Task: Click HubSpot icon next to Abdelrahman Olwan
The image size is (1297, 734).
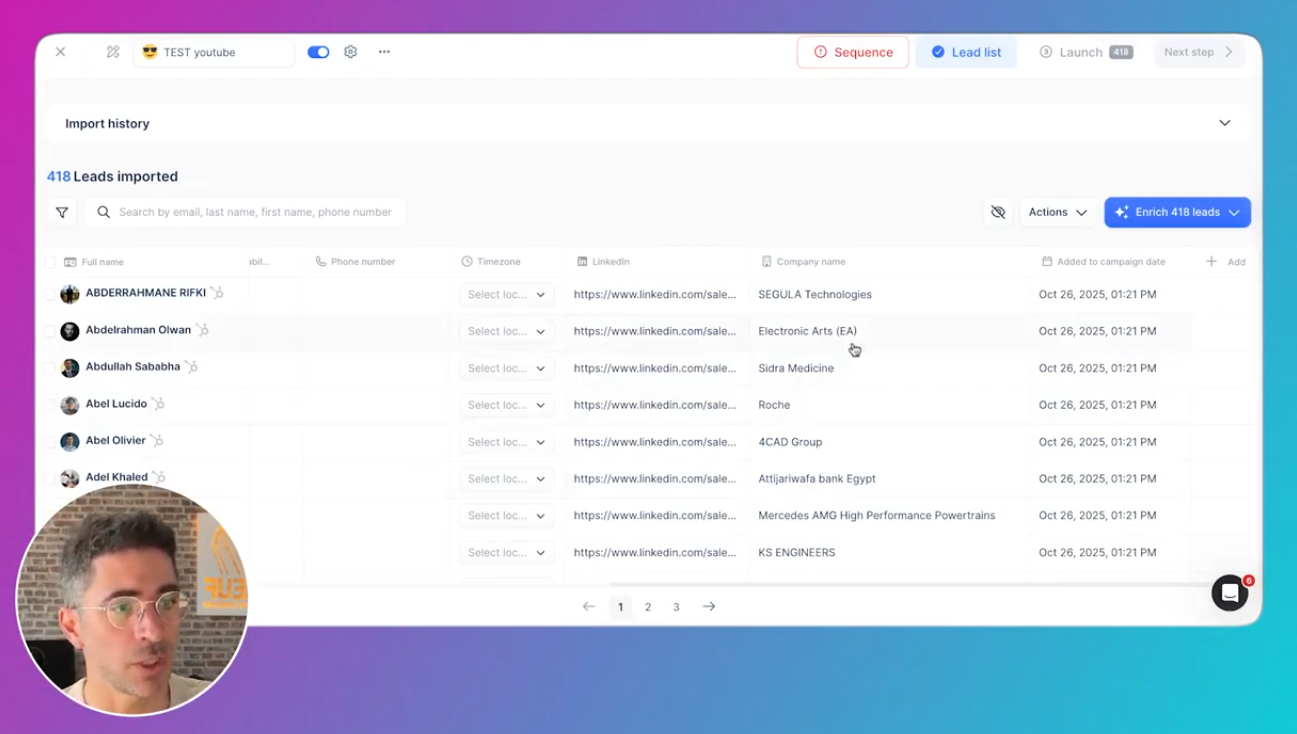Action: point(202,330)
